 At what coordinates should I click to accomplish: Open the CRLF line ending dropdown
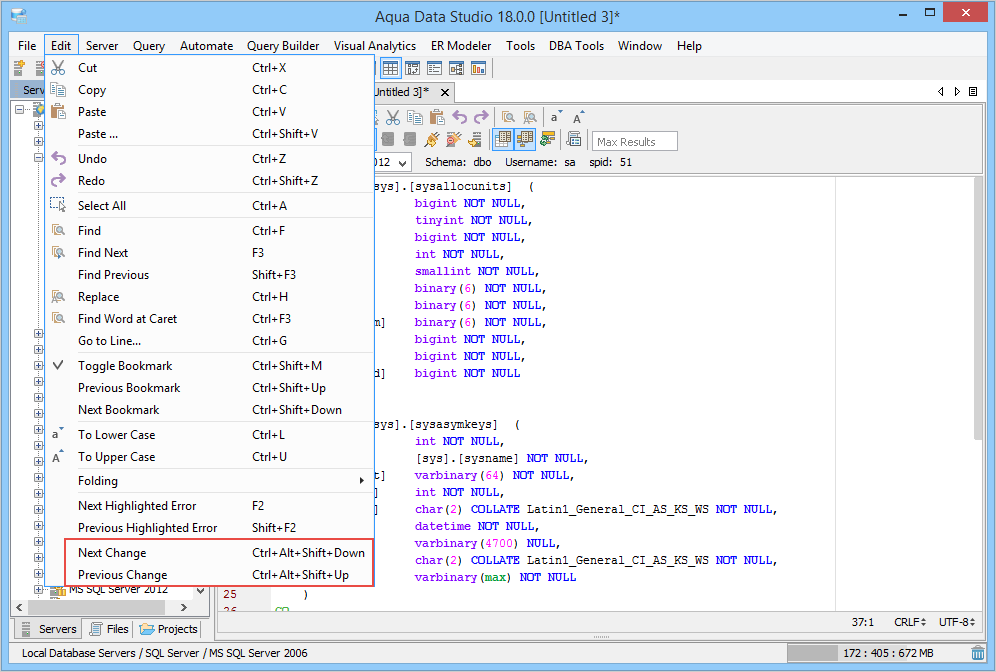(910, 622)
